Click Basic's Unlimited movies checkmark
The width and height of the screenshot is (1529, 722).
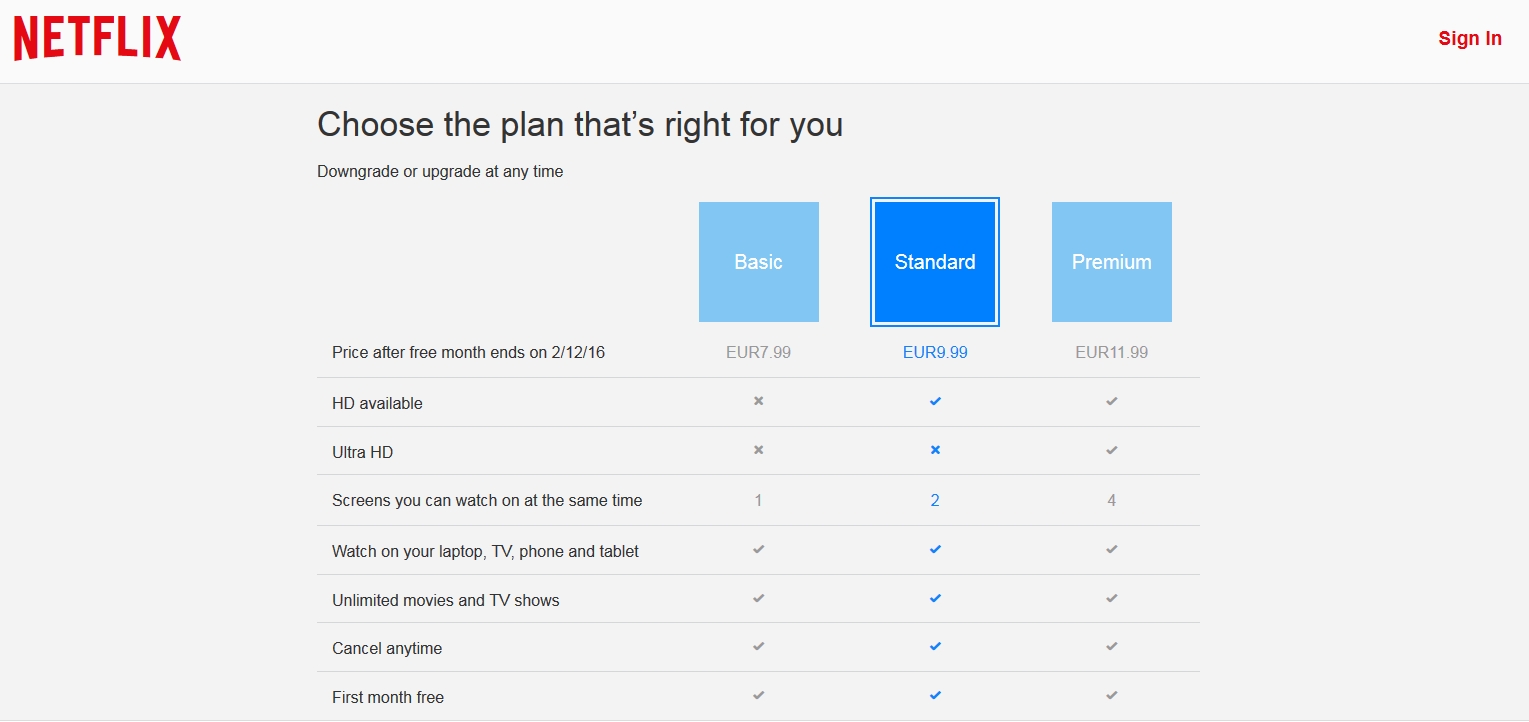[x=759, y=598]
